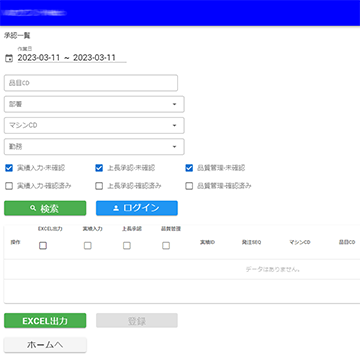Screen dimensions: 360x360
Task: Select the work date range 2023-03-11 field
Action: [x=72, y=58]
